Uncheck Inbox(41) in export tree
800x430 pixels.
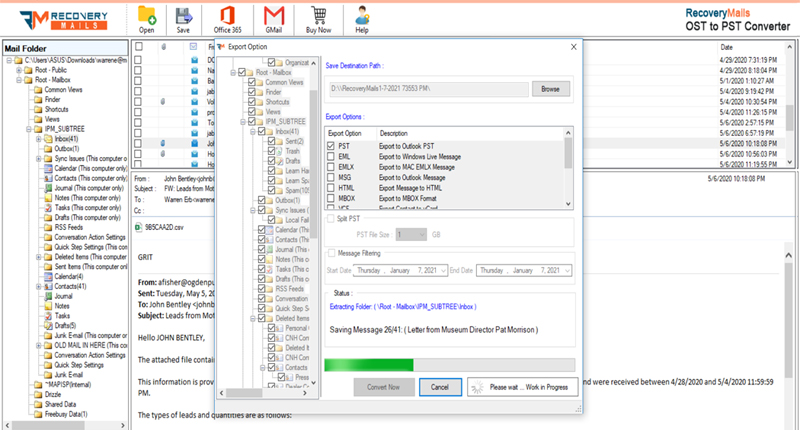[262, 131]
